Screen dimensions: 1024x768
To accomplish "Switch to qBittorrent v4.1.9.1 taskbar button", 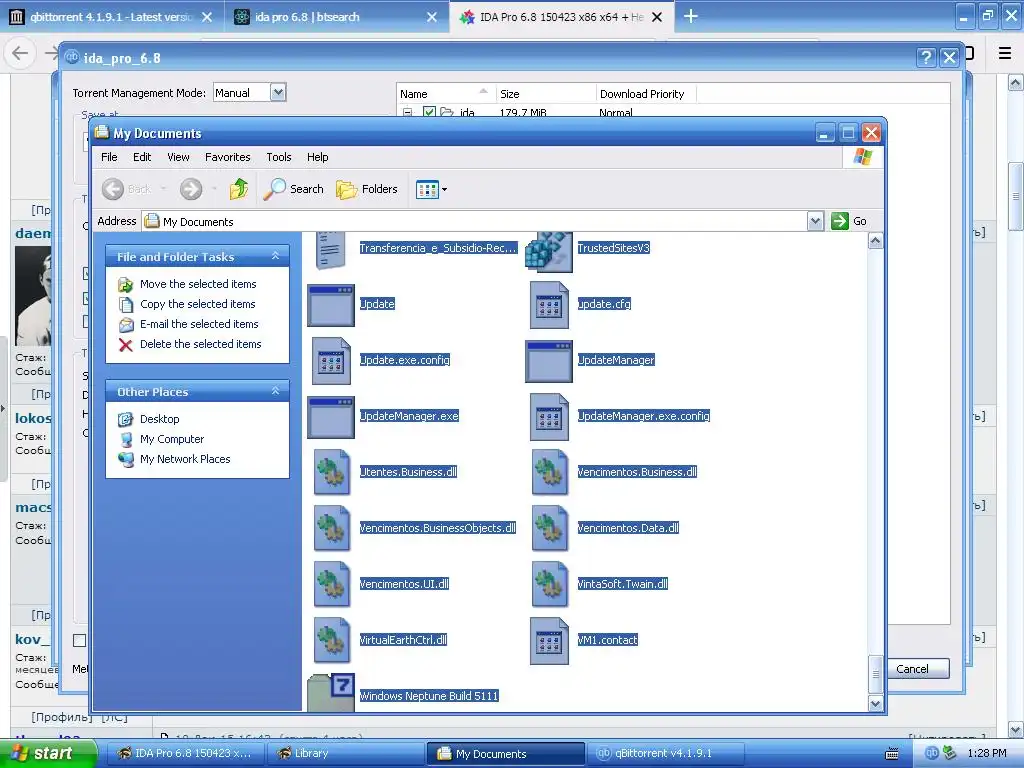I will coord(666,753).
